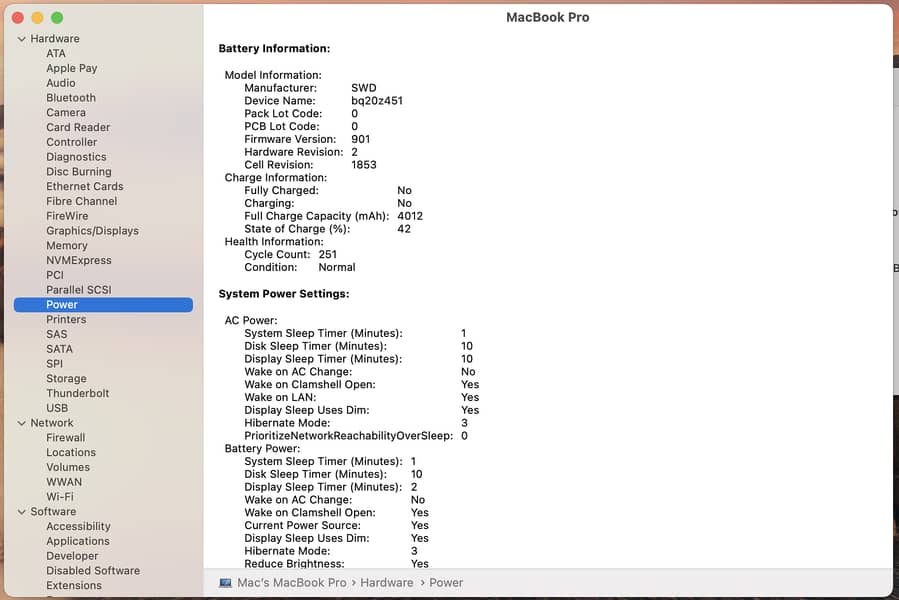This screenshot has width=899, height=600.
Task: Show the Storage hardware details
Action: pyautogui.click(x=66, y=379)
